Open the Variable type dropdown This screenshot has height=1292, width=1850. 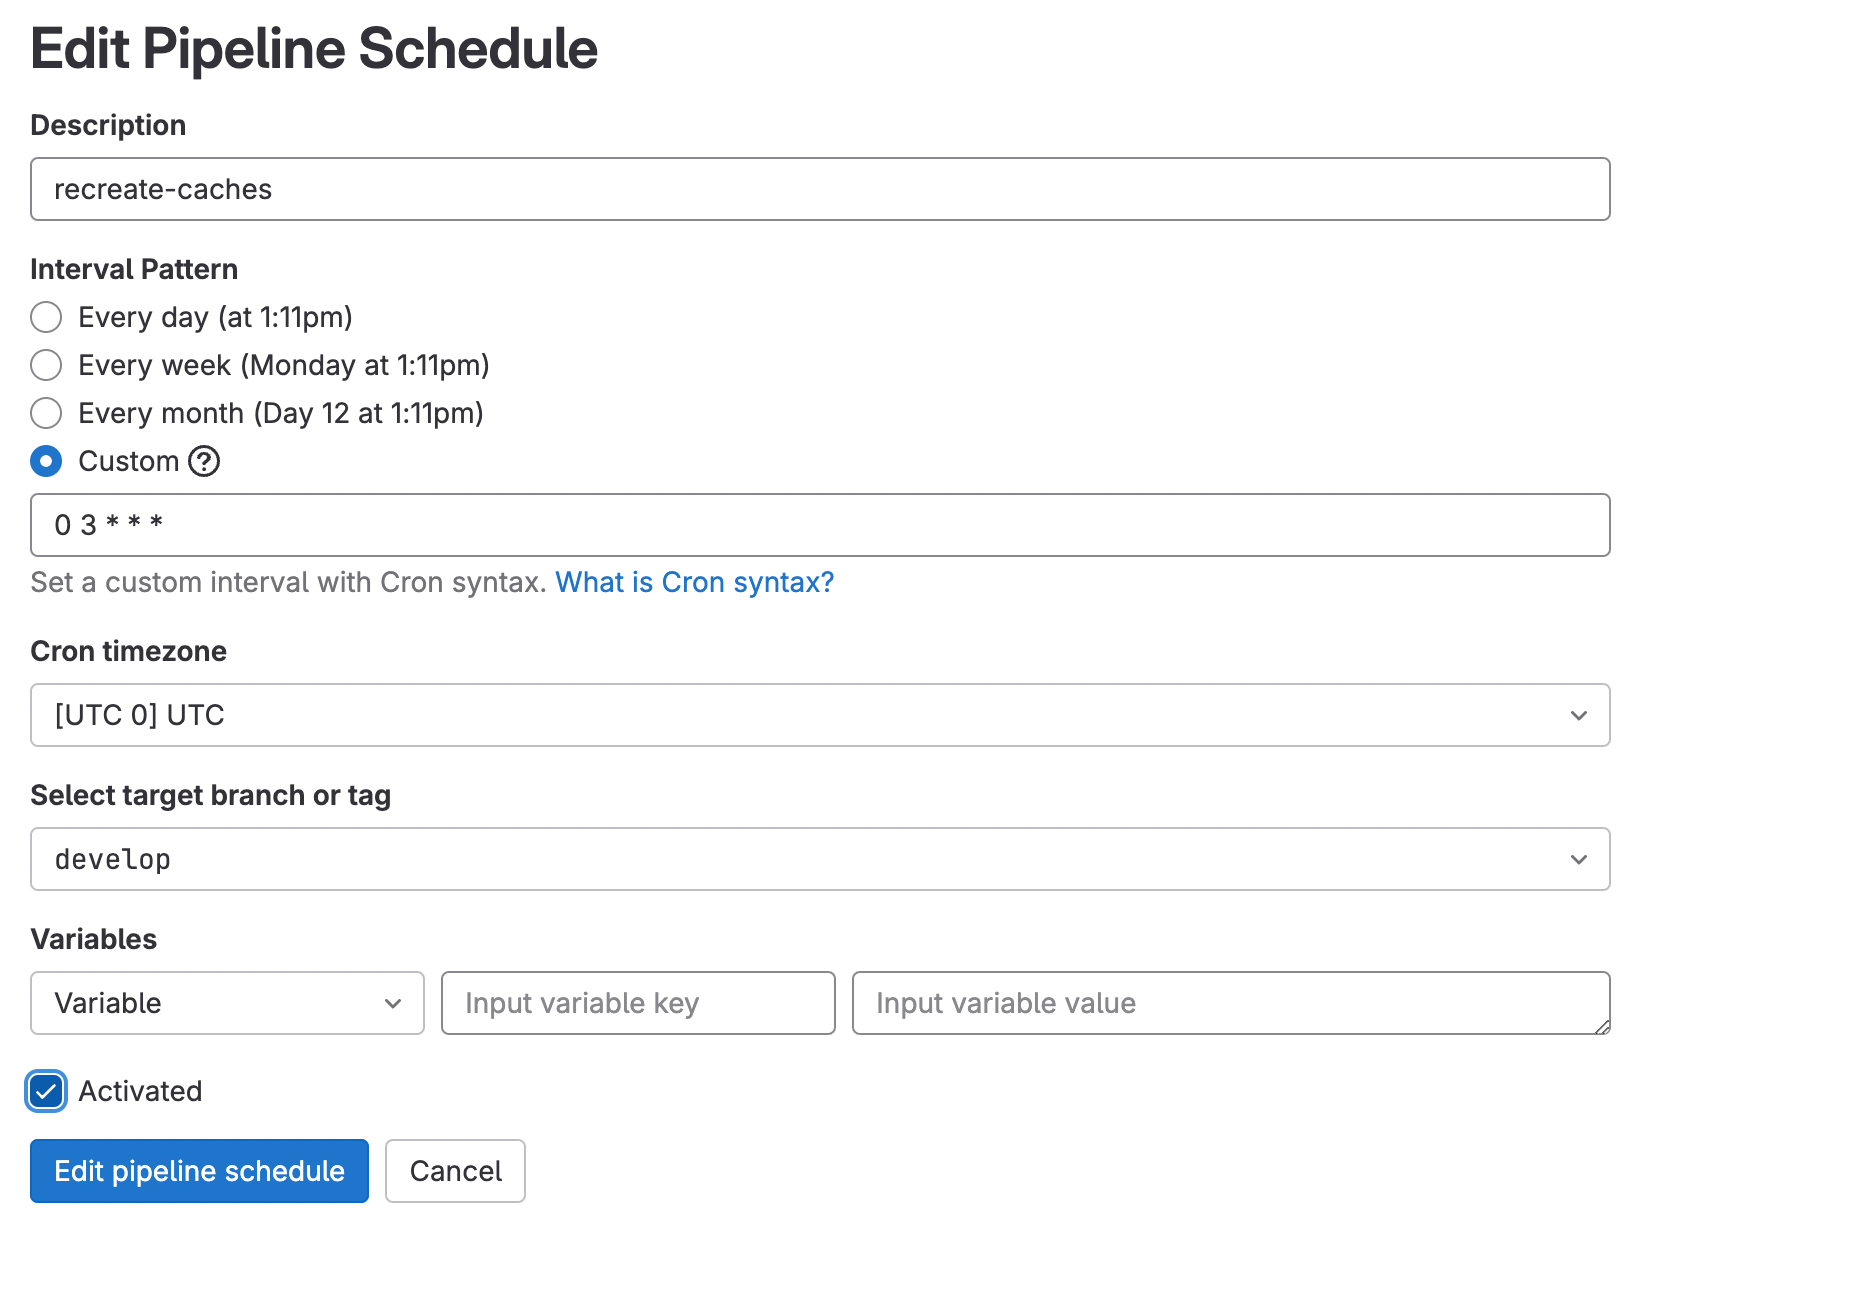tap(227, 1003)
